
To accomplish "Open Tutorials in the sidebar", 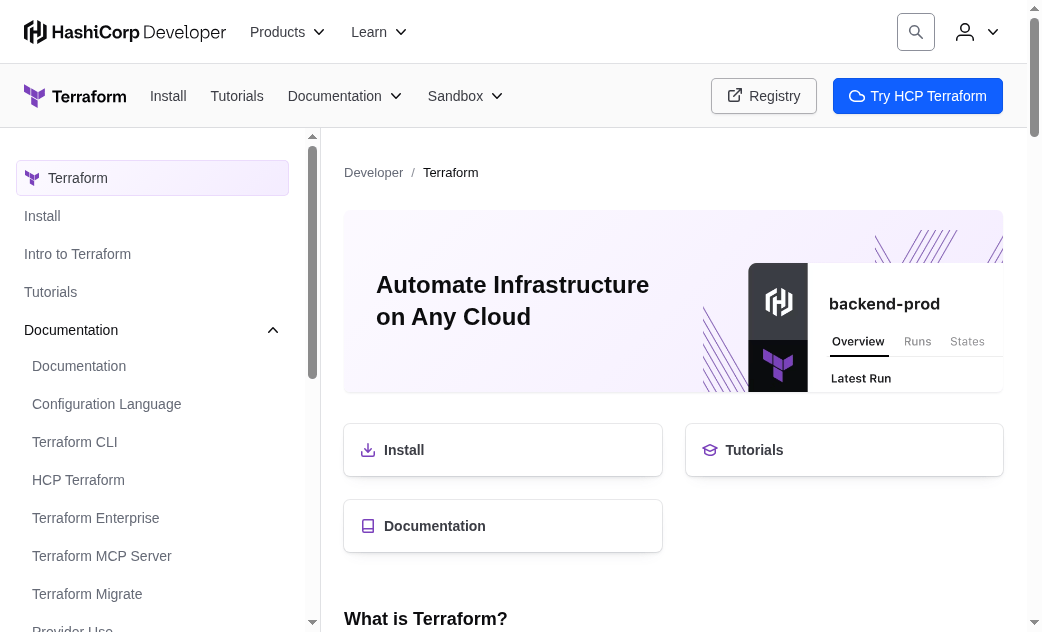I will (x=51, y=292).
